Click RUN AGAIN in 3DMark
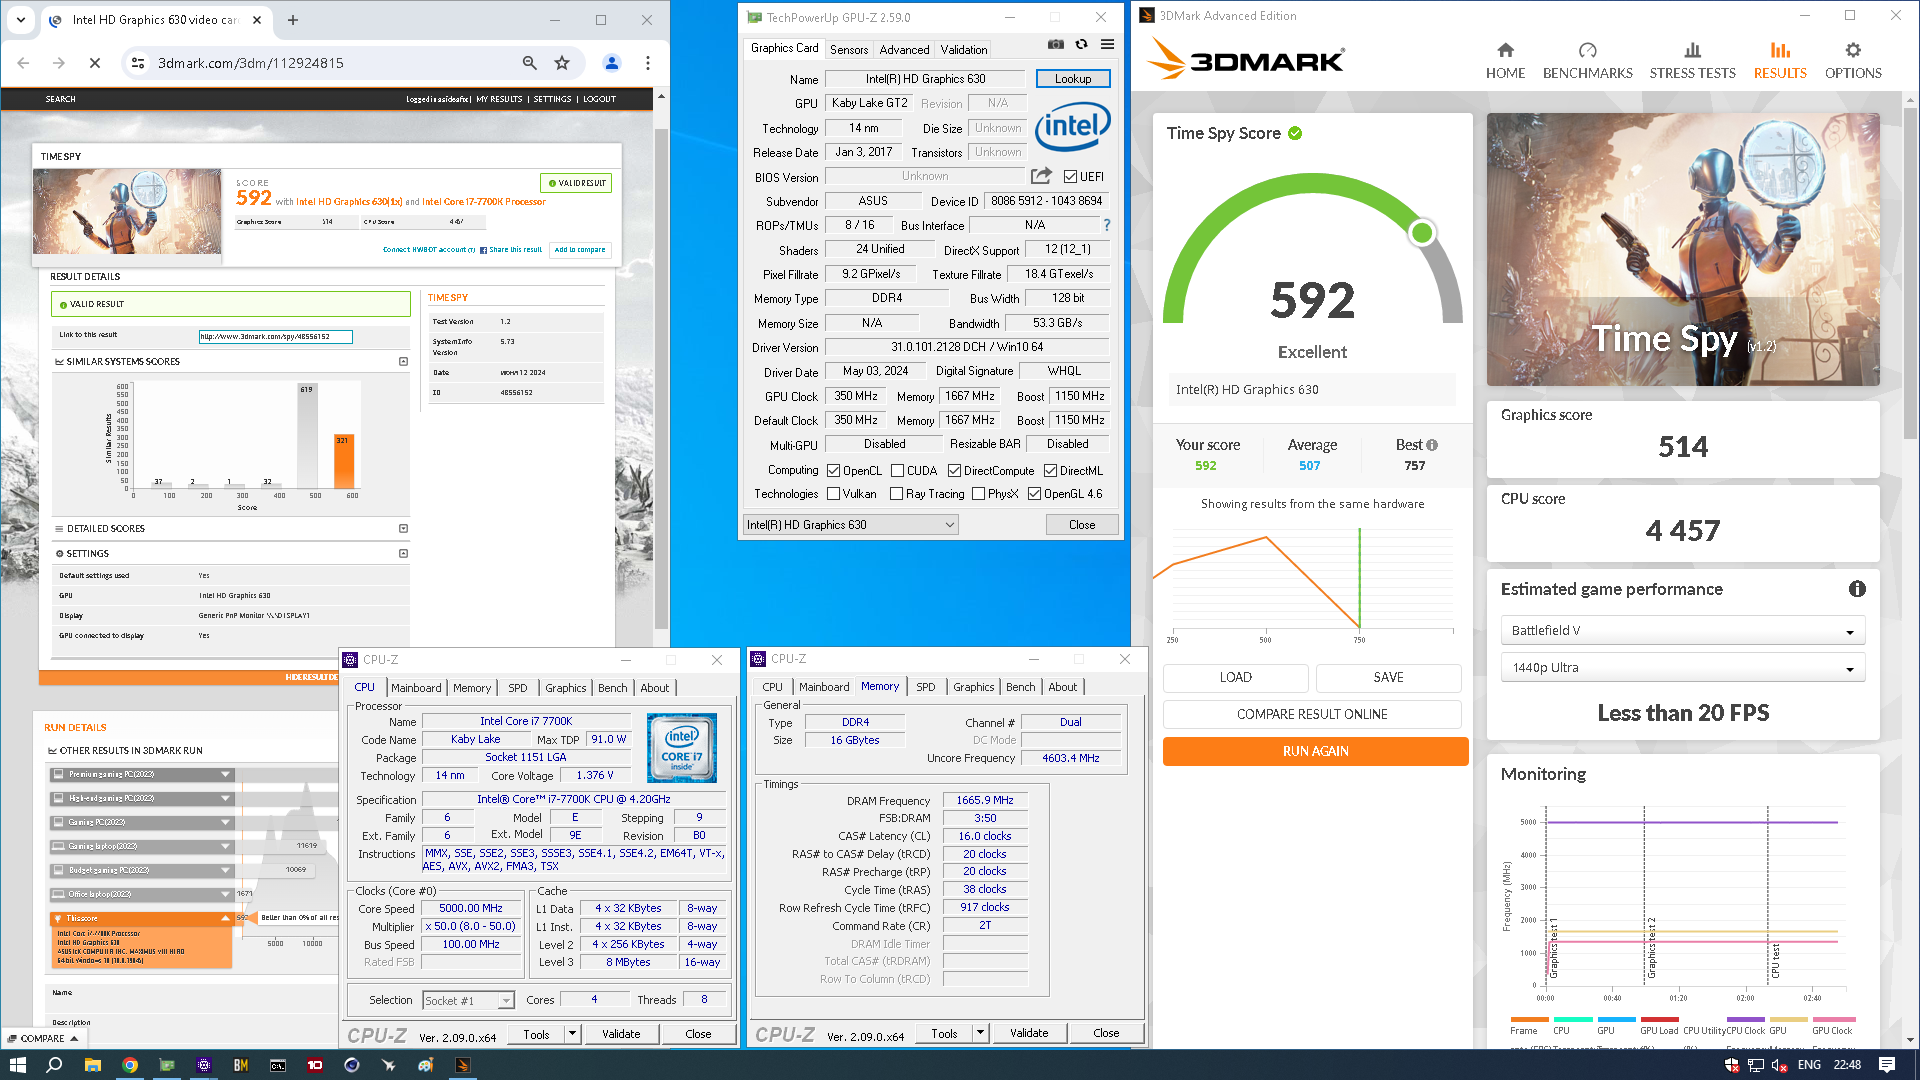1920x1080 pixels. [1315, 751]
